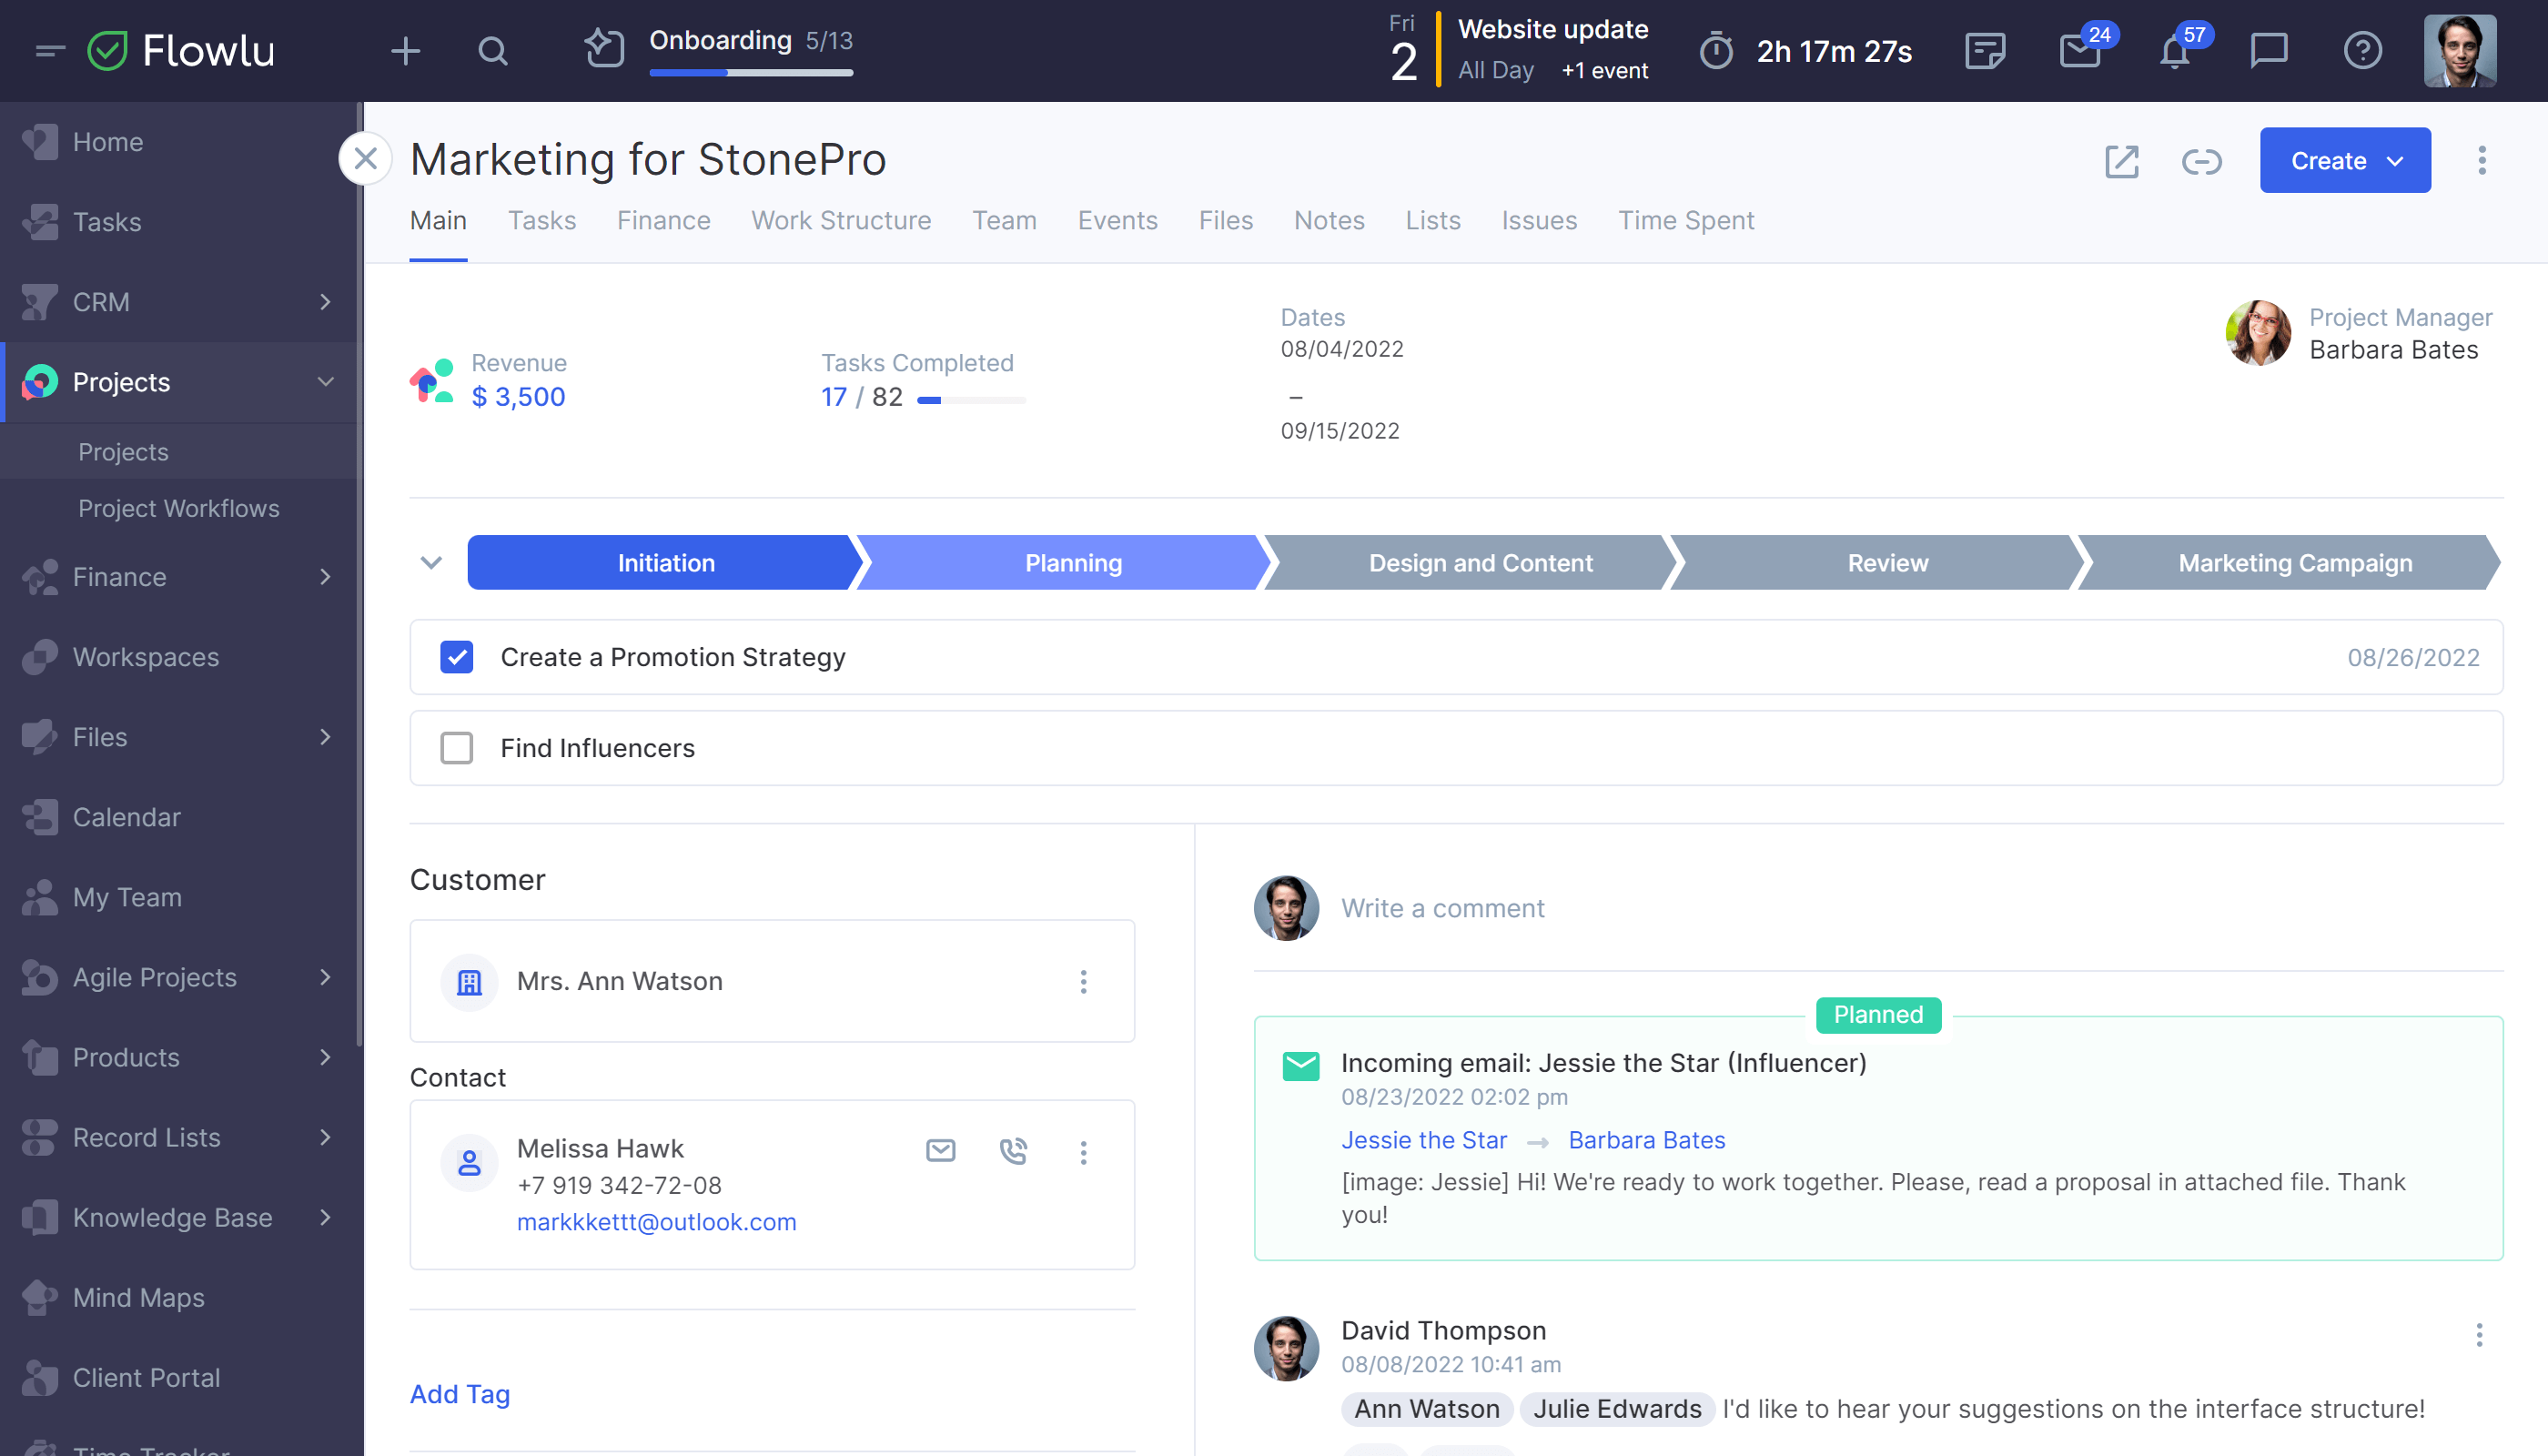The width and height of the screenshot is (2548, 1456).
Task: Expand the Record Lists sidebar section
Action: tap(325, 1137)
